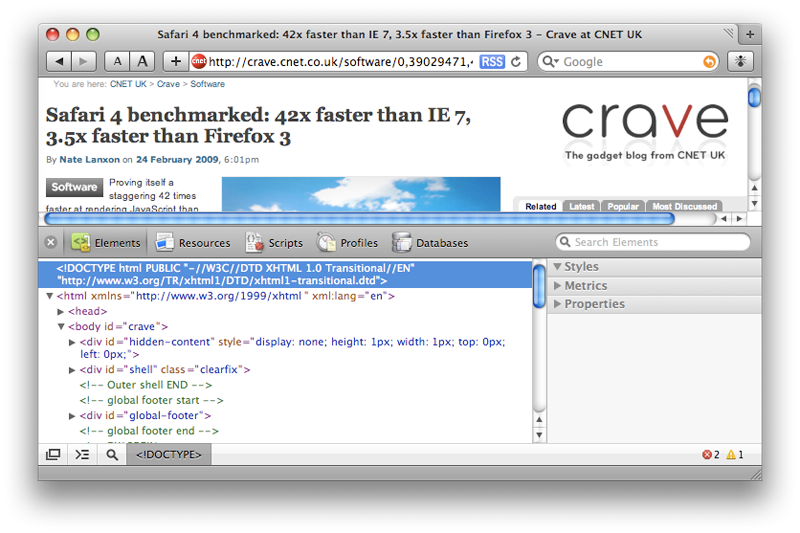Image resolution: width=800 pixels, height=533 pixels.
Task: Open the Crave breadcrumb link
Action: [x=168, y=84]
